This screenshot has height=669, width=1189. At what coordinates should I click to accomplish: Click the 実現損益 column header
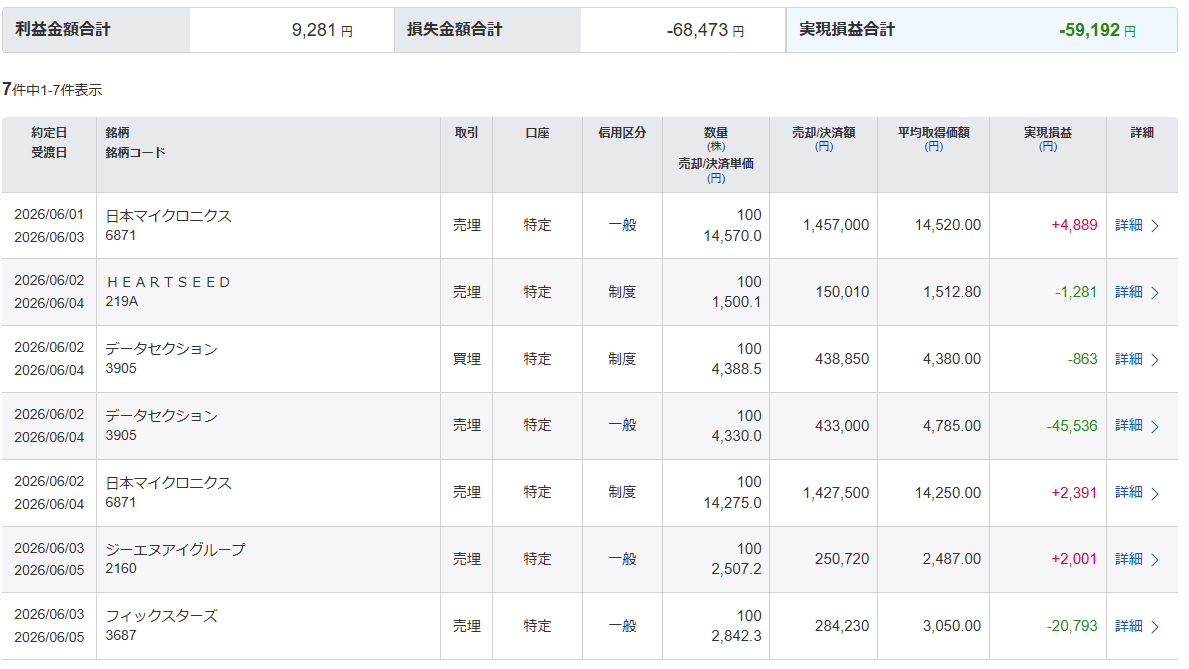point(1047,138)
